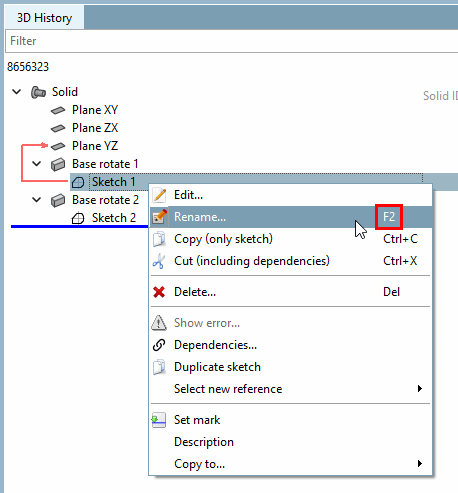Collapse the Solid tree node

pyautogui.click(x=17, y=92)
